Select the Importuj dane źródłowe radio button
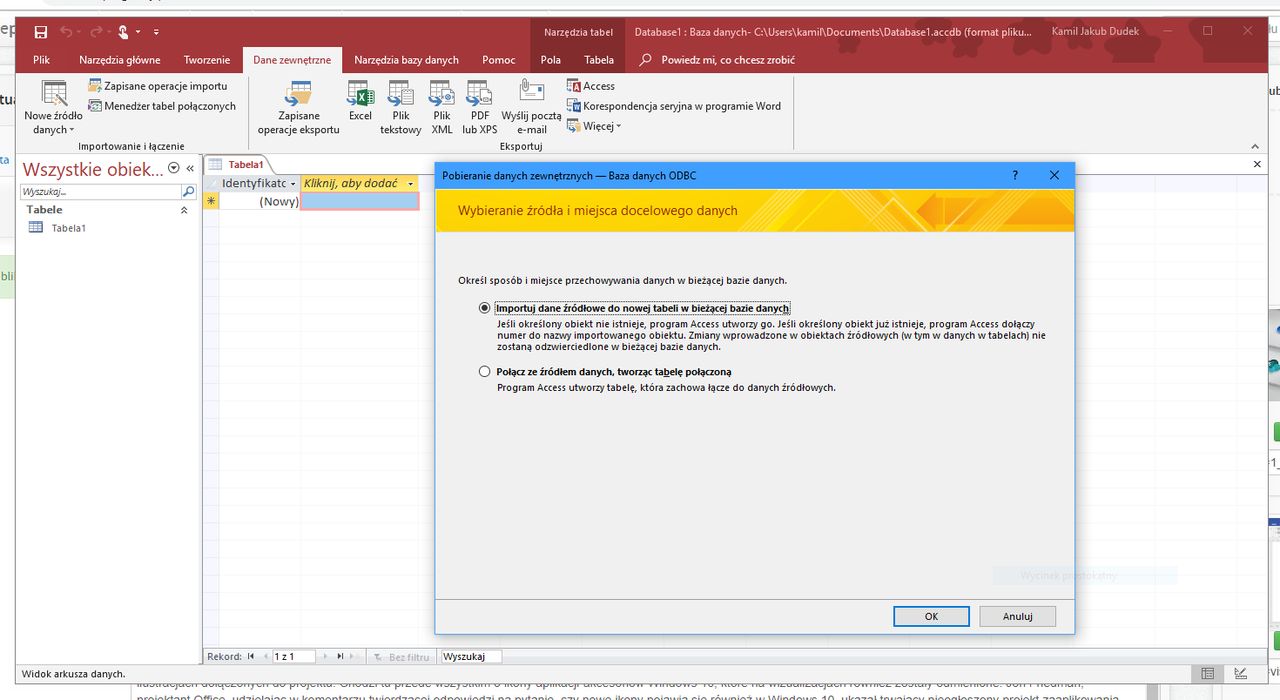Viewport: 1280px width, 700px height. pos(485,308)
